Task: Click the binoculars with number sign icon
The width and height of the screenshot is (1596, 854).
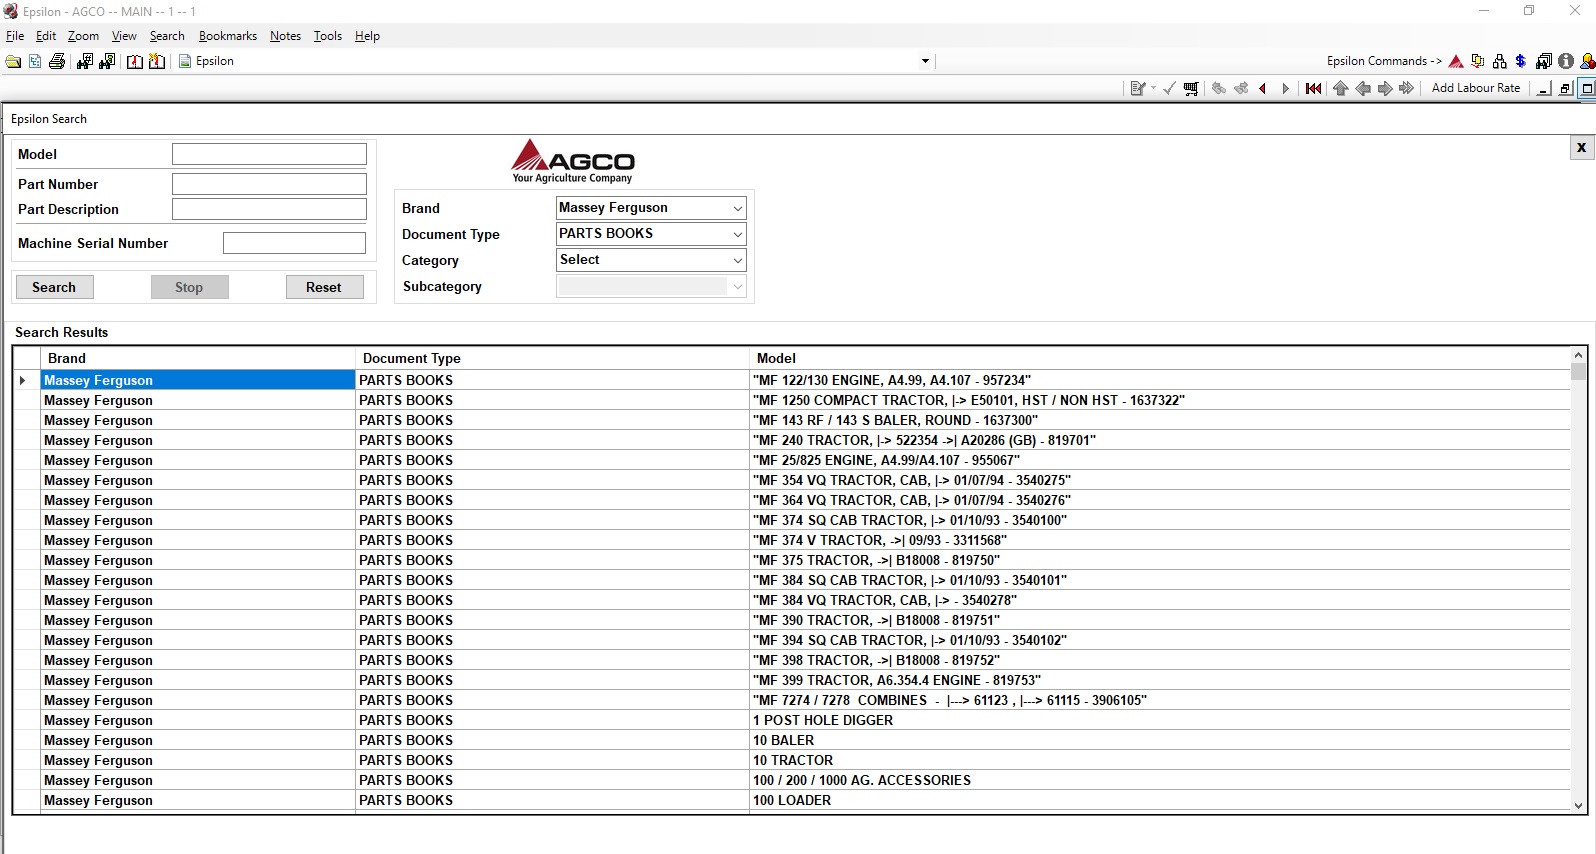Action: 85,61
